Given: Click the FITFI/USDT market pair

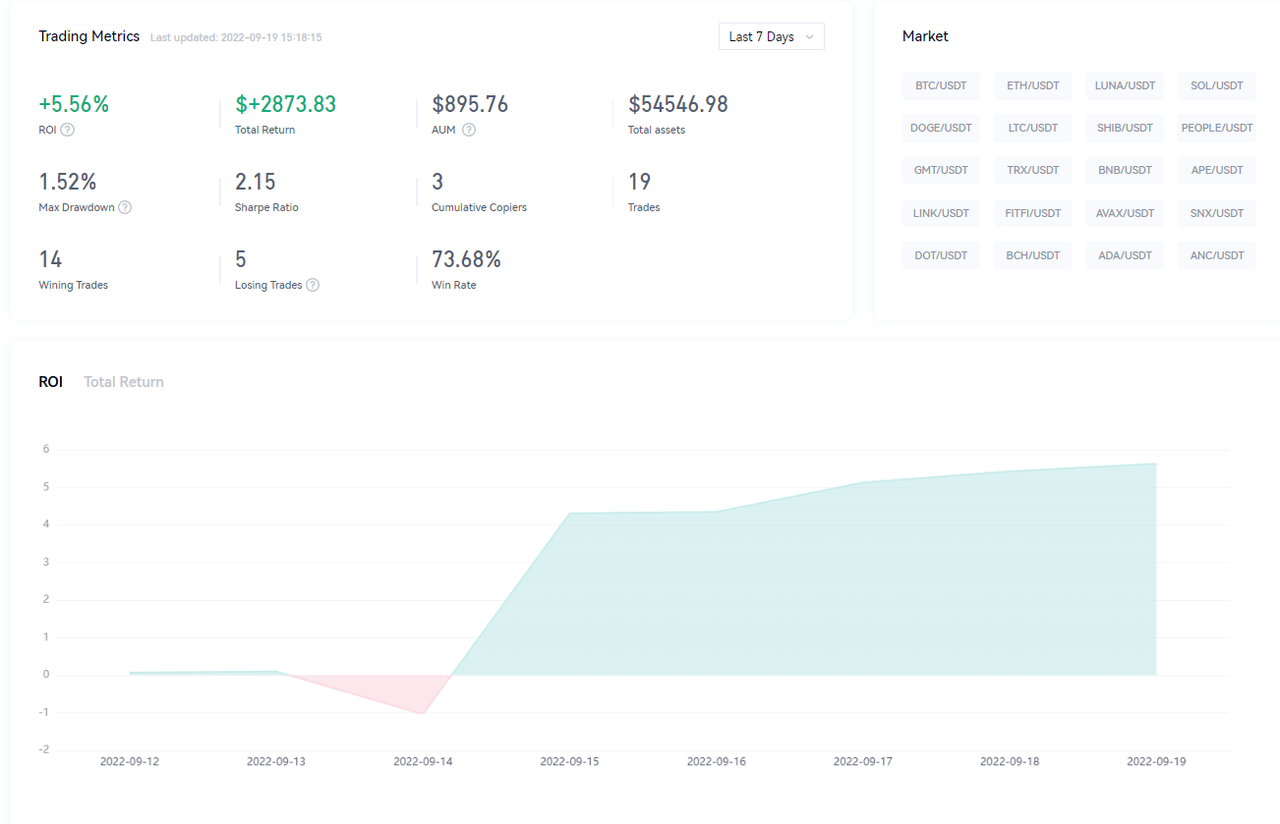Looking at the screenshot, I should pyautogui.click(x=1033, y=213).
